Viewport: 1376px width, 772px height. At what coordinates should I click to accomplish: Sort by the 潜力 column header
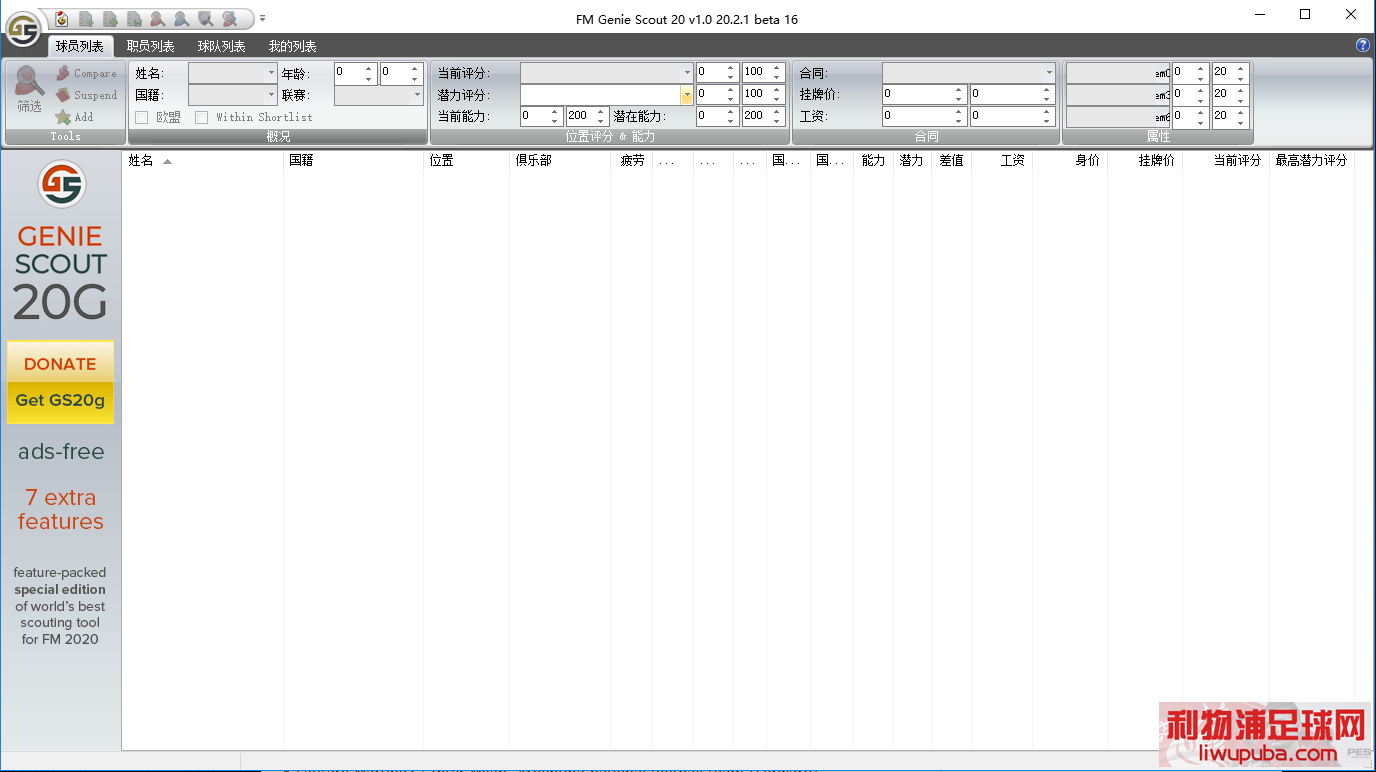pyautogui.click(x=912, y=160)
